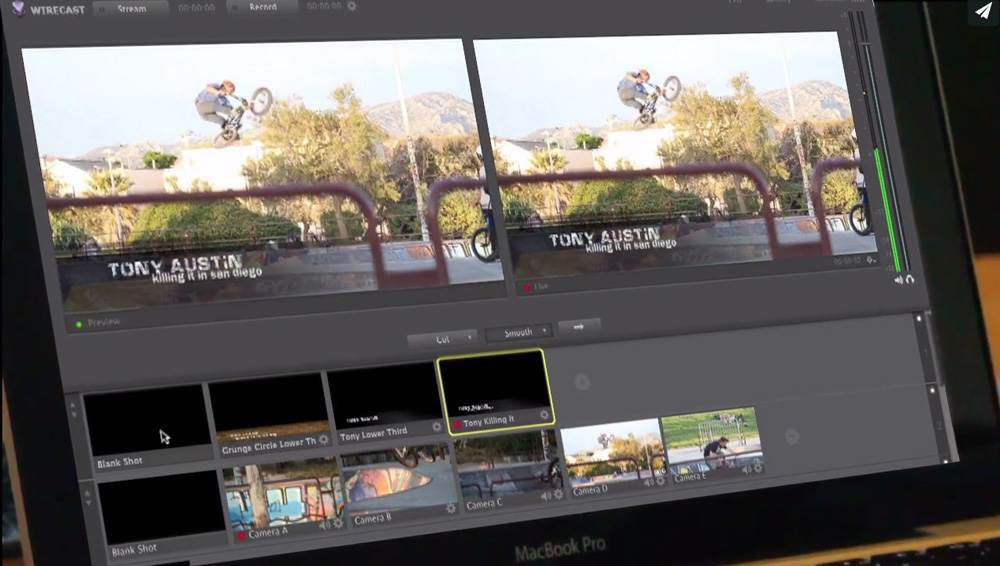Open the Smooth transition dropdown
This screenshot has width=1000, height=566.
[x=518, y=332]
